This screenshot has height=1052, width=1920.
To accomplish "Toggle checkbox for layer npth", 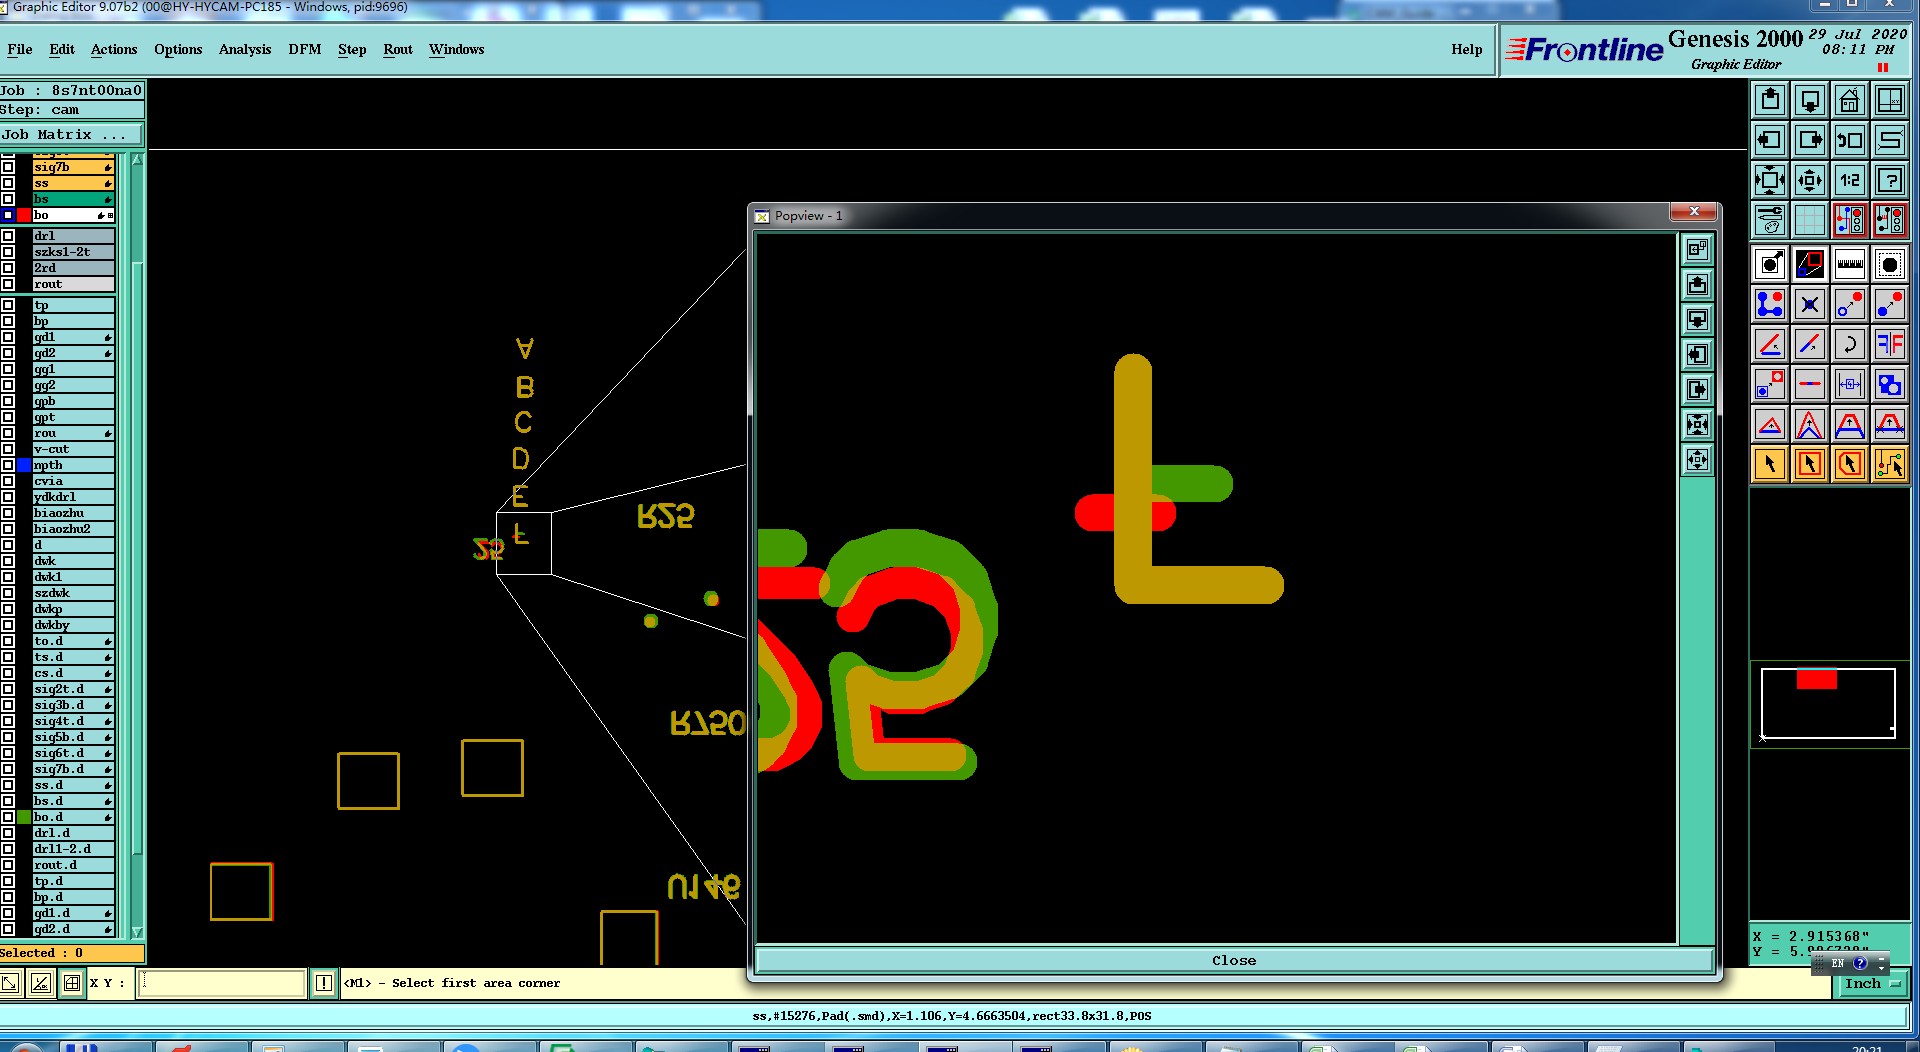I will [x=8, y=465].
